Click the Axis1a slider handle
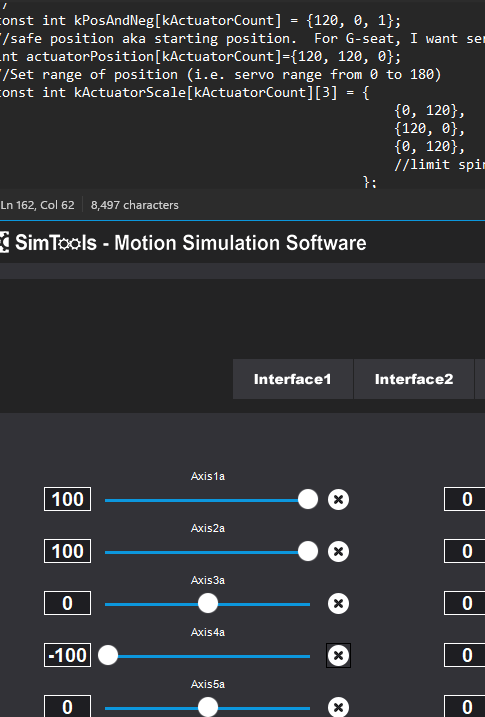The height and width of the screenshot is (717, 485). pyautogui.click(x=308, y=499)
